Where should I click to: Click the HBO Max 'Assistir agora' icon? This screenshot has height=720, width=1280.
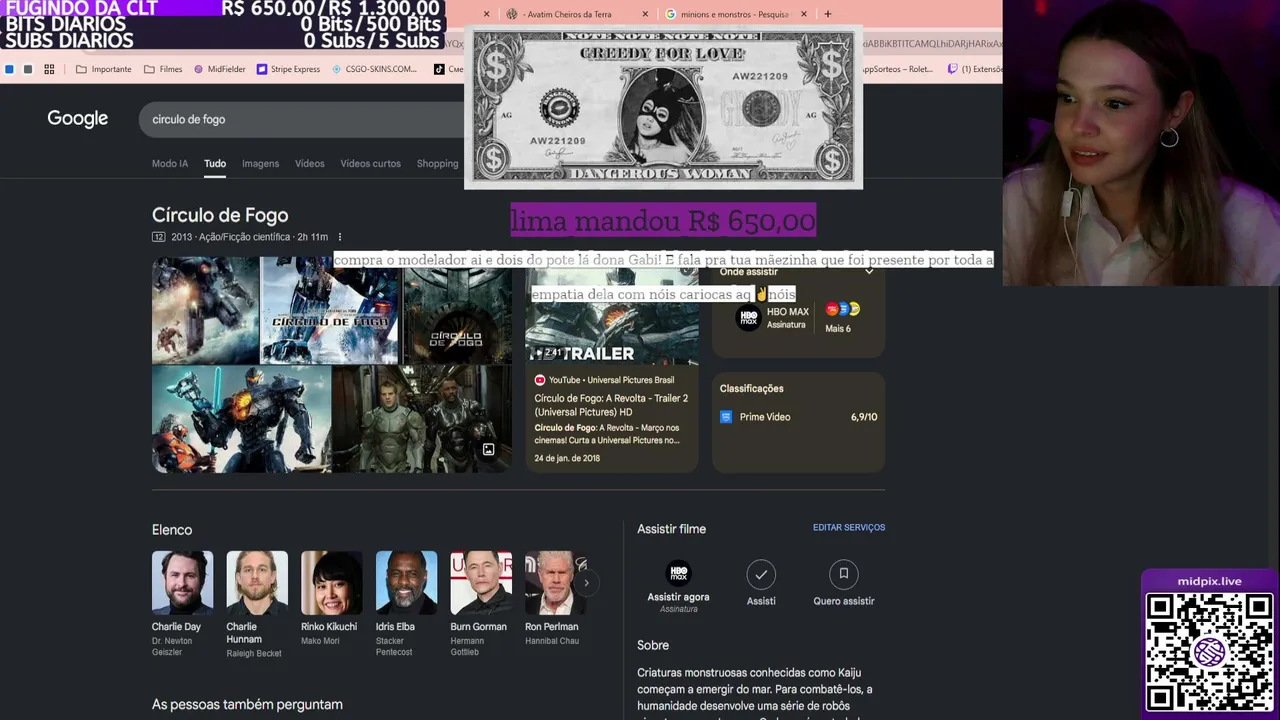pyautogui.click(x=678, y=574)
